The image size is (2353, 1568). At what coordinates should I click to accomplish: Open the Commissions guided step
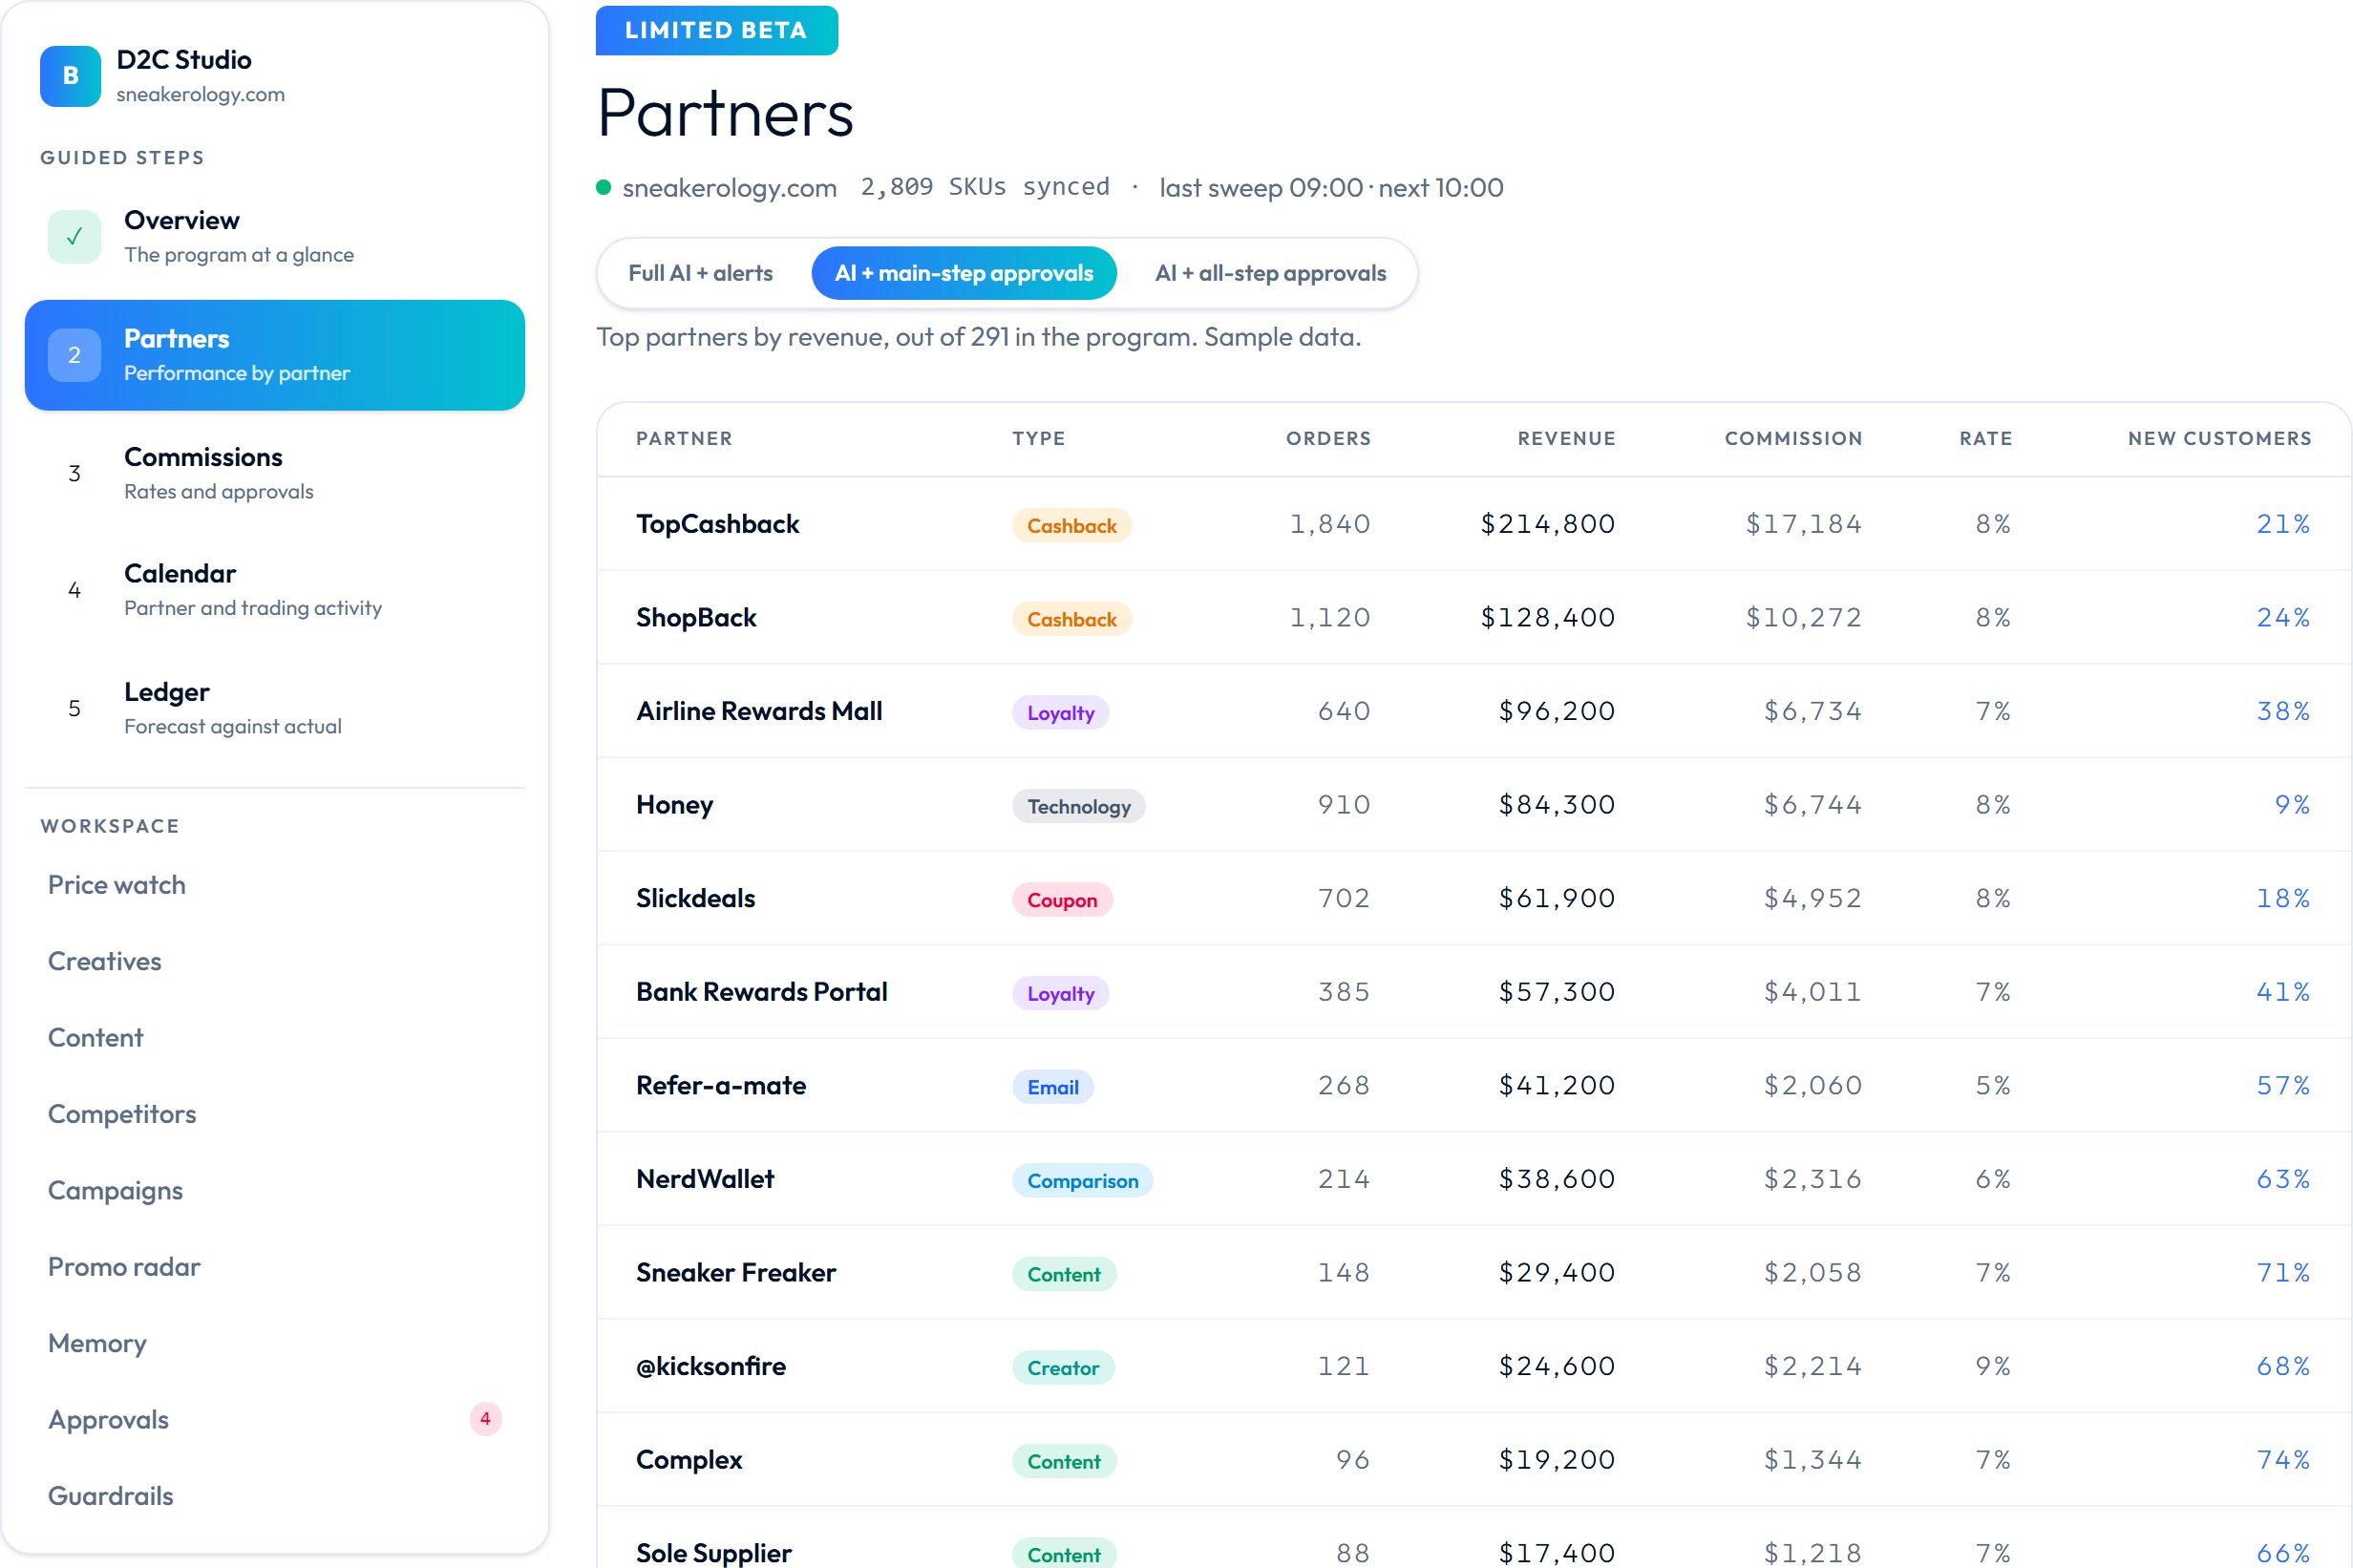click(275, 473)
